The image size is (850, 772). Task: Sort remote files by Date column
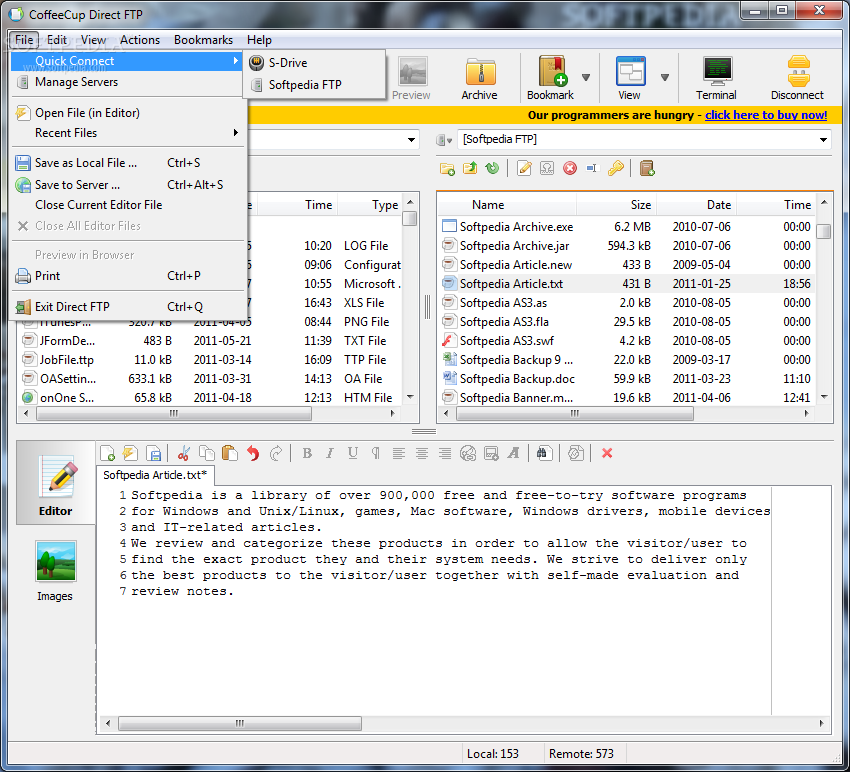coord(697,205)
